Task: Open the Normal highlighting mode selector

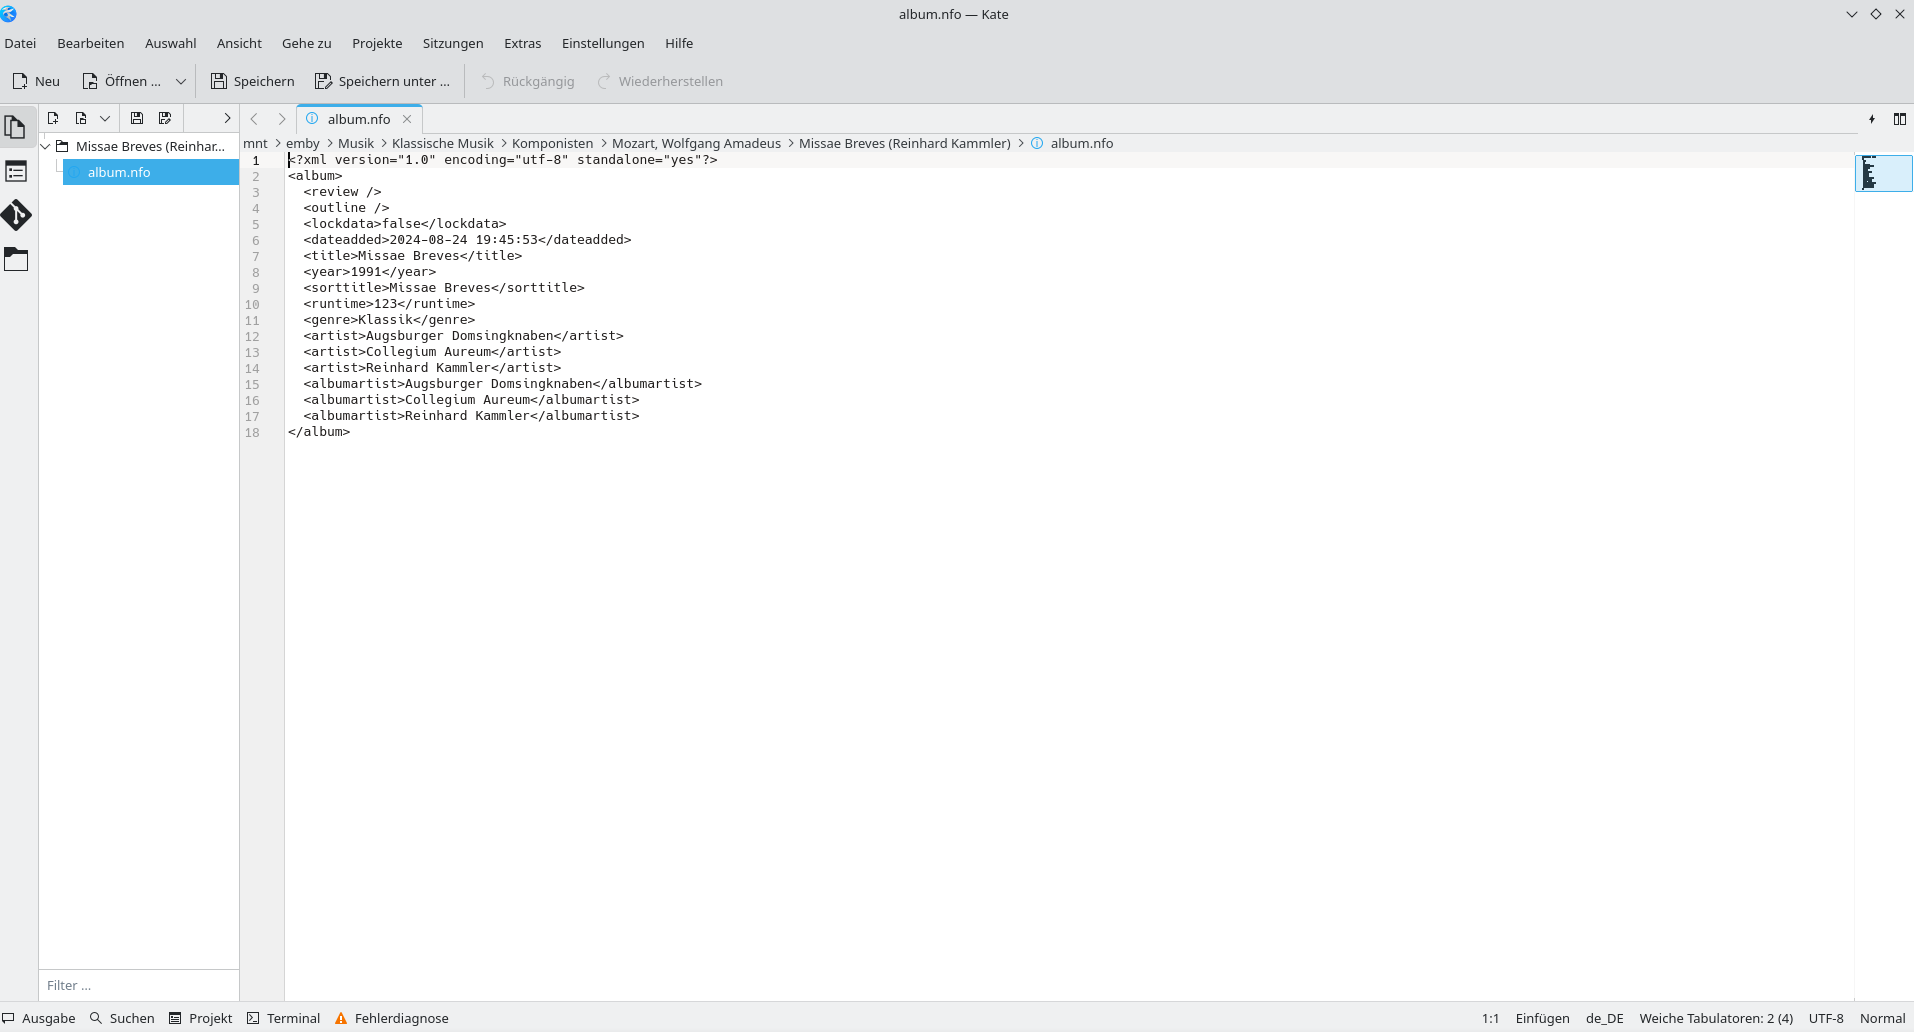Action: 1882,1018
